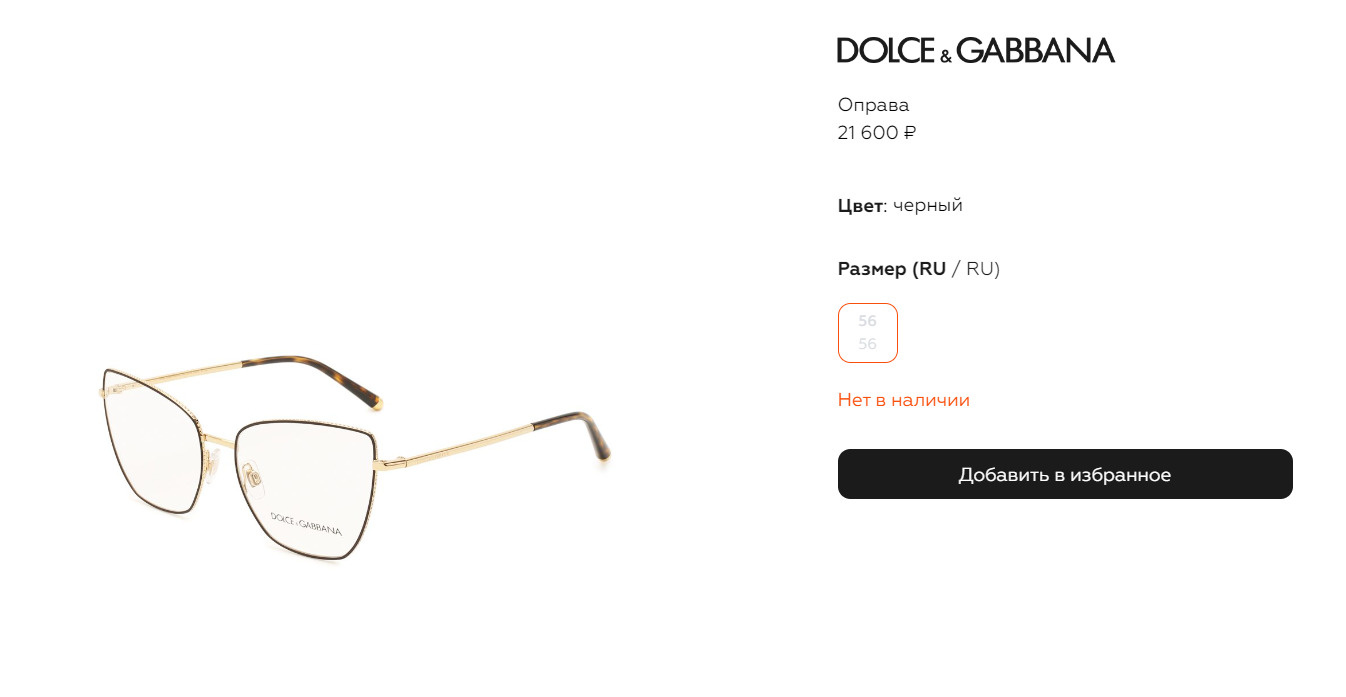This screenshot has height=697, width=1346.
Task: Click the 'Размер' size label
Action: click(872, 268)
